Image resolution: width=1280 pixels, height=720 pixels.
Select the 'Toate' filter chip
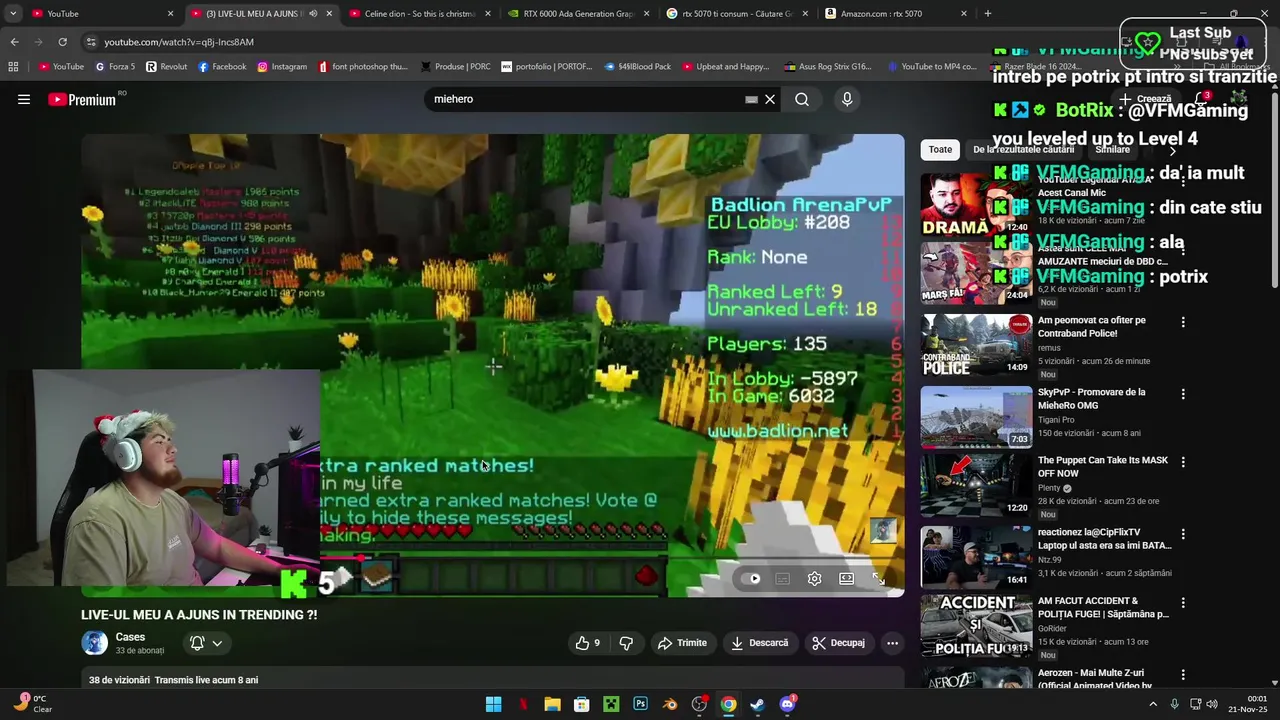click(x=940, y=149)
